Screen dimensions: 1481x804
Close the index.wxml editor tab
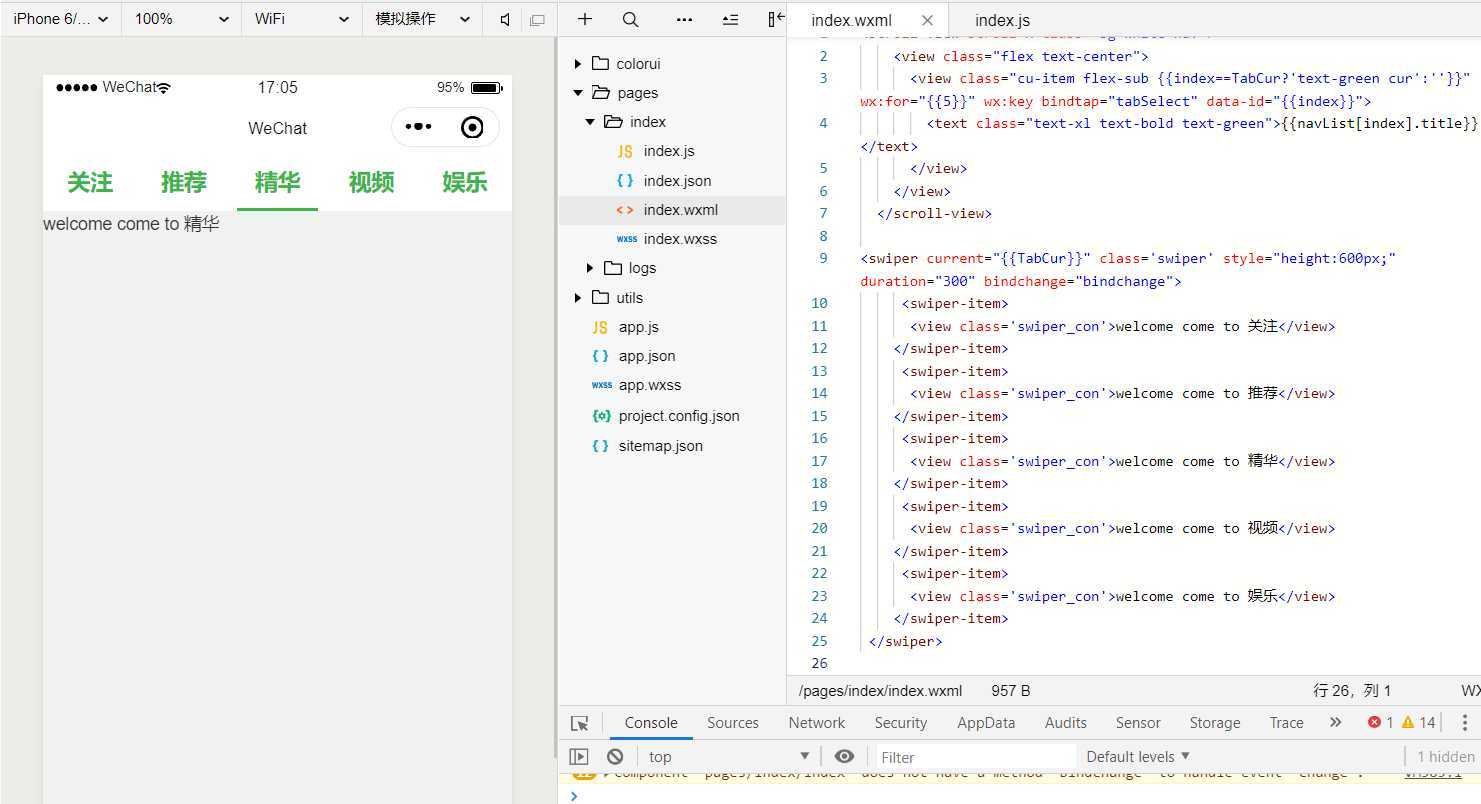927,20
